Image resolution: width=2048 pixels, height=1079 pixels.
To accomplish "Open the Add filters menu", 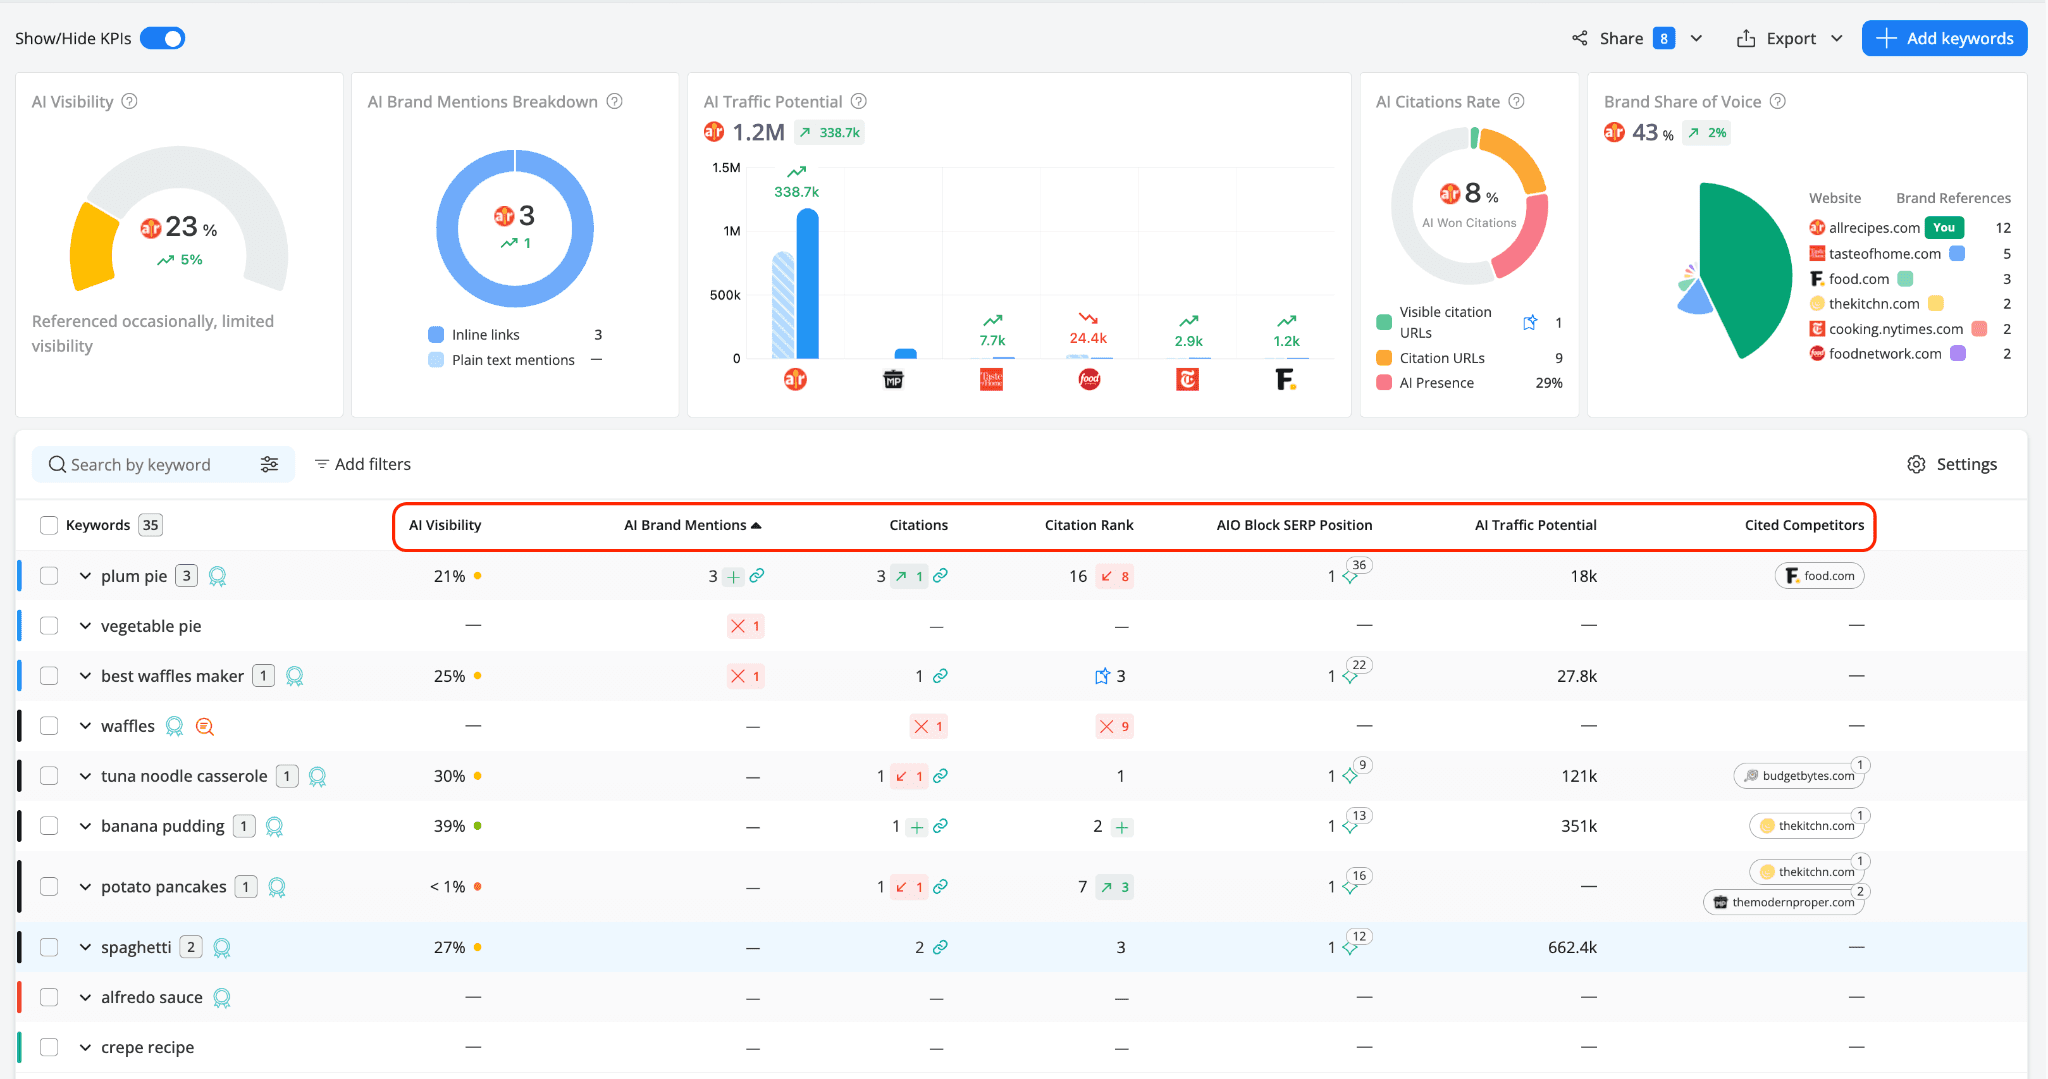I will click(x=362, y=464).
